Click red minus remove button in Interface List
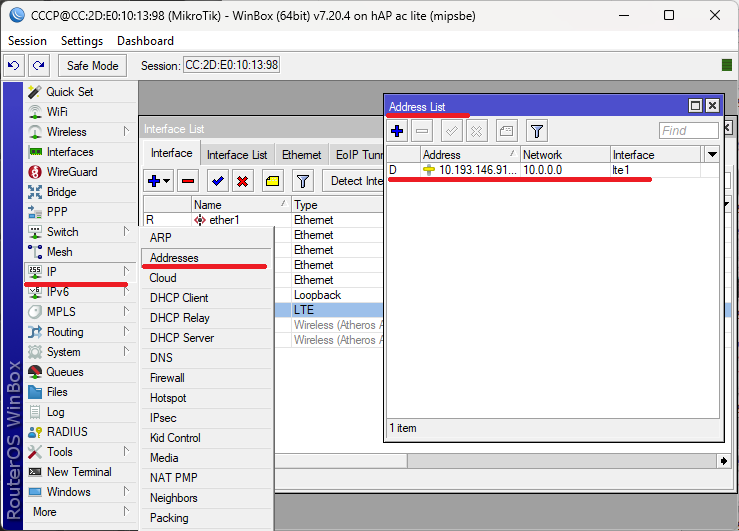The image size is (739, 531). coord(187,181)
